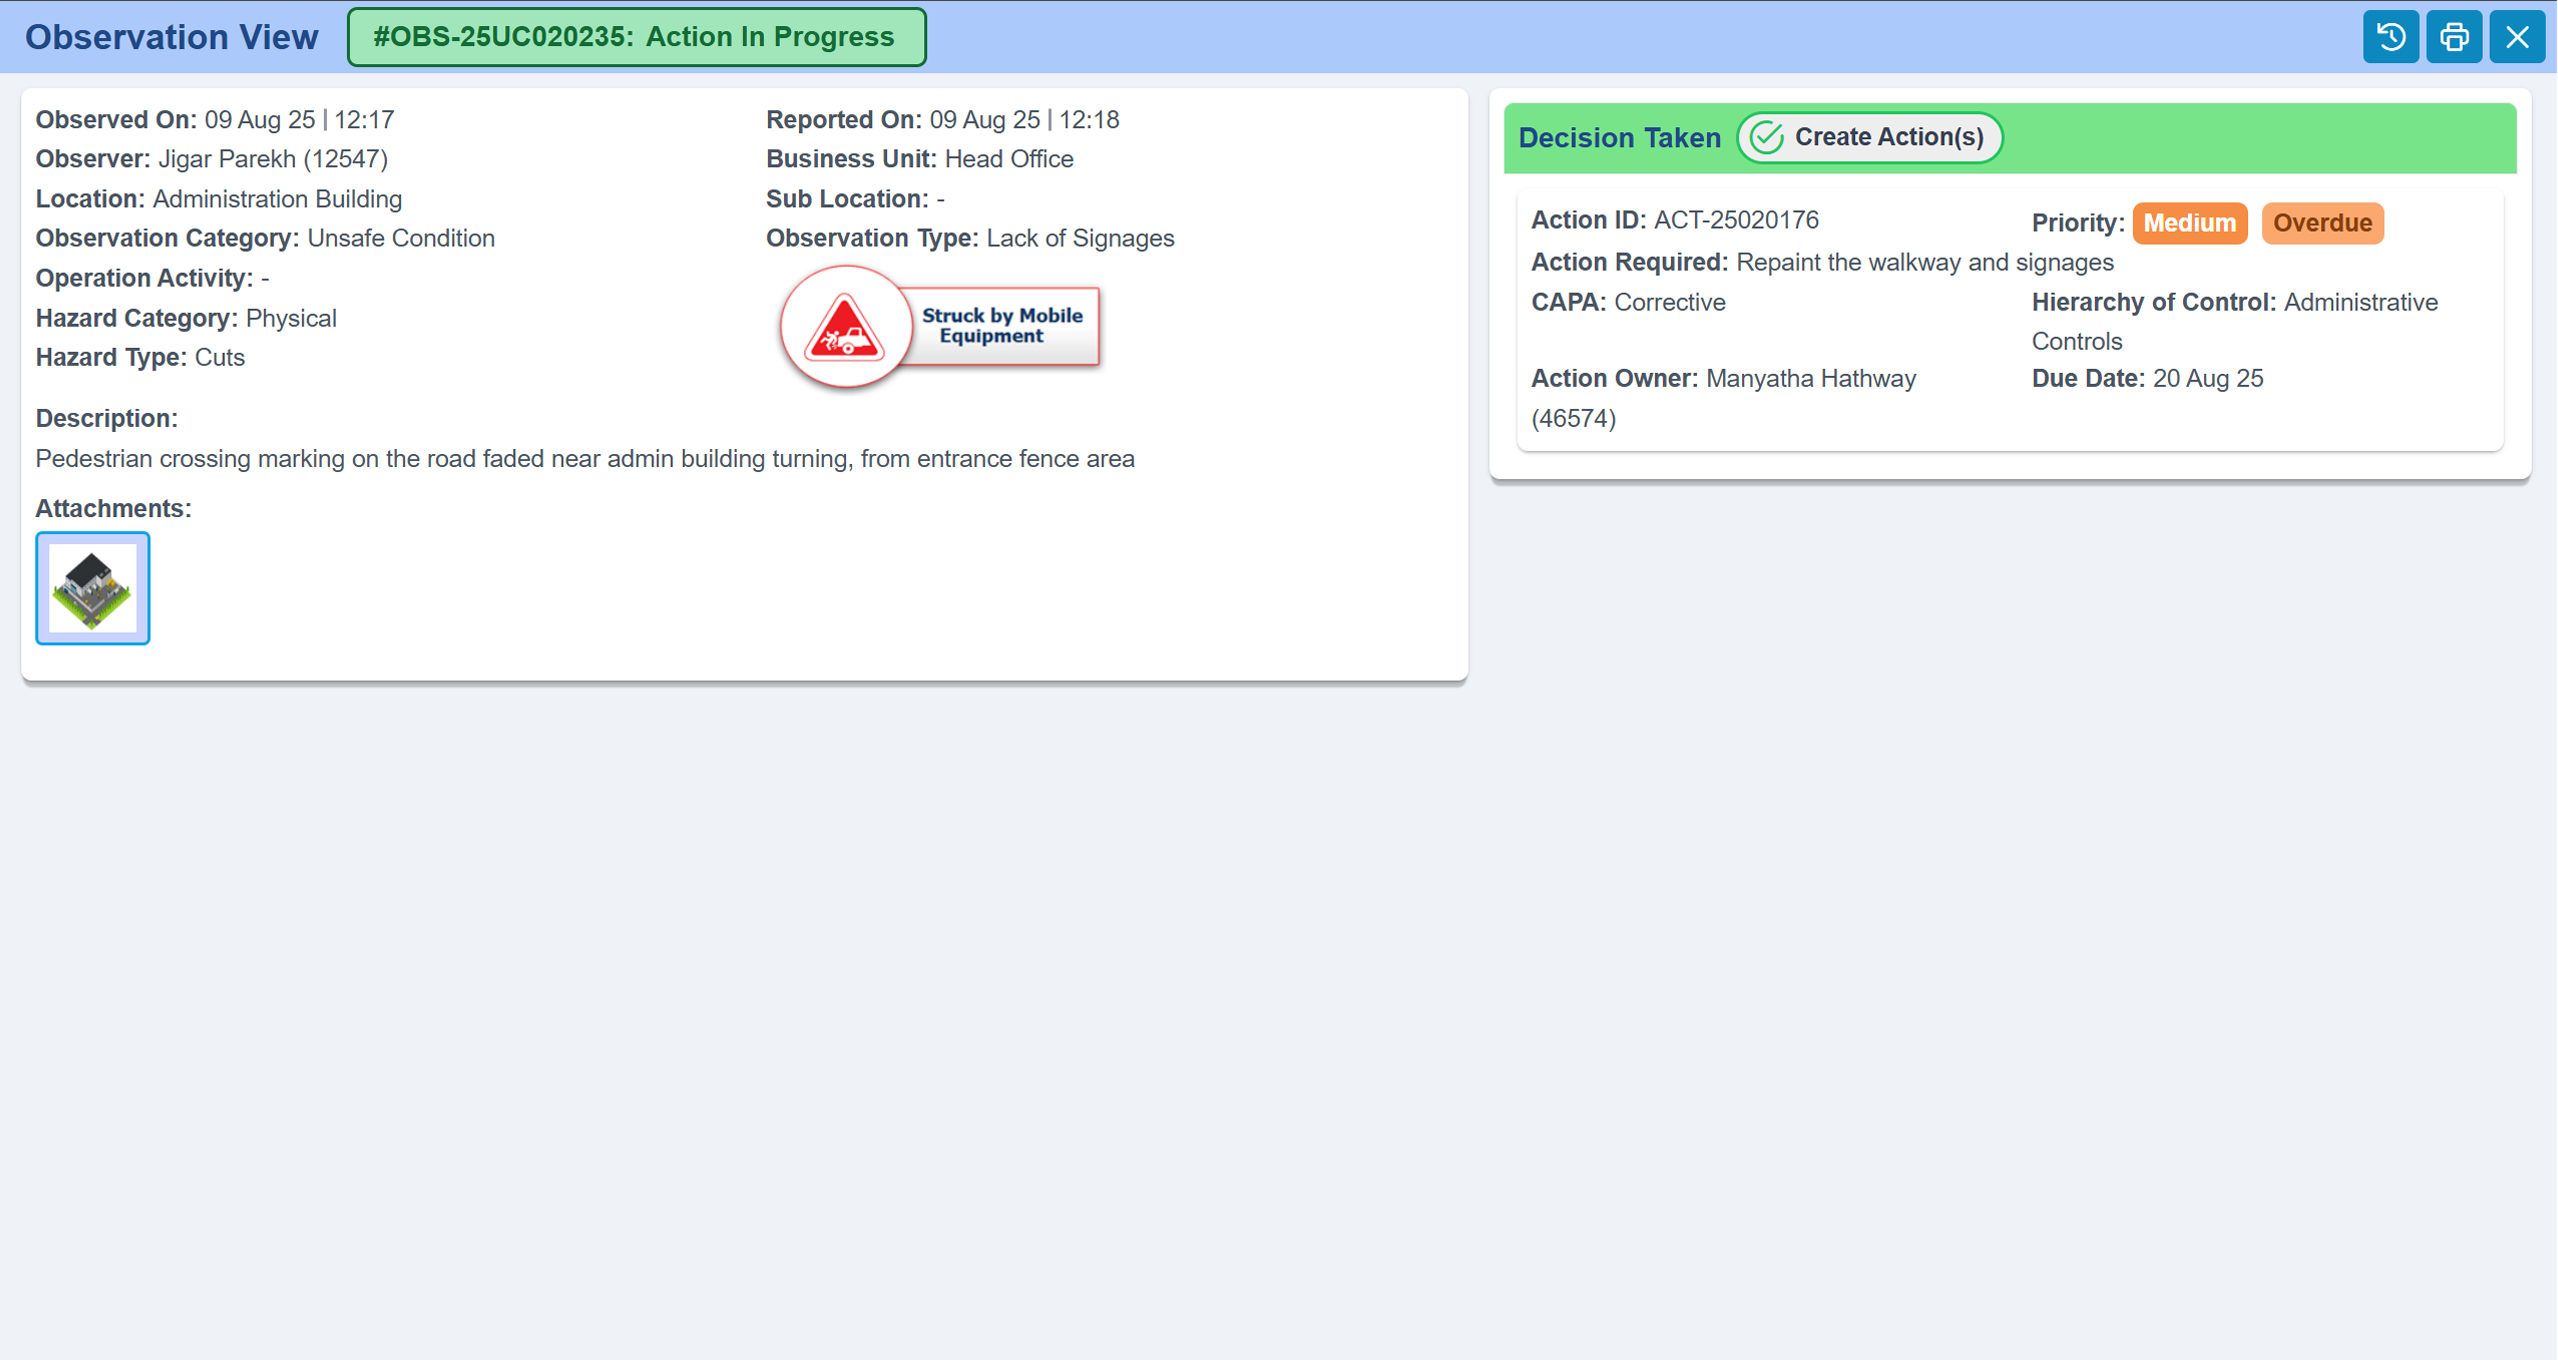This screenshot has width=2558, height=1360.
Task: Click the Overdue status tag
Action: tap(2321, 223)
